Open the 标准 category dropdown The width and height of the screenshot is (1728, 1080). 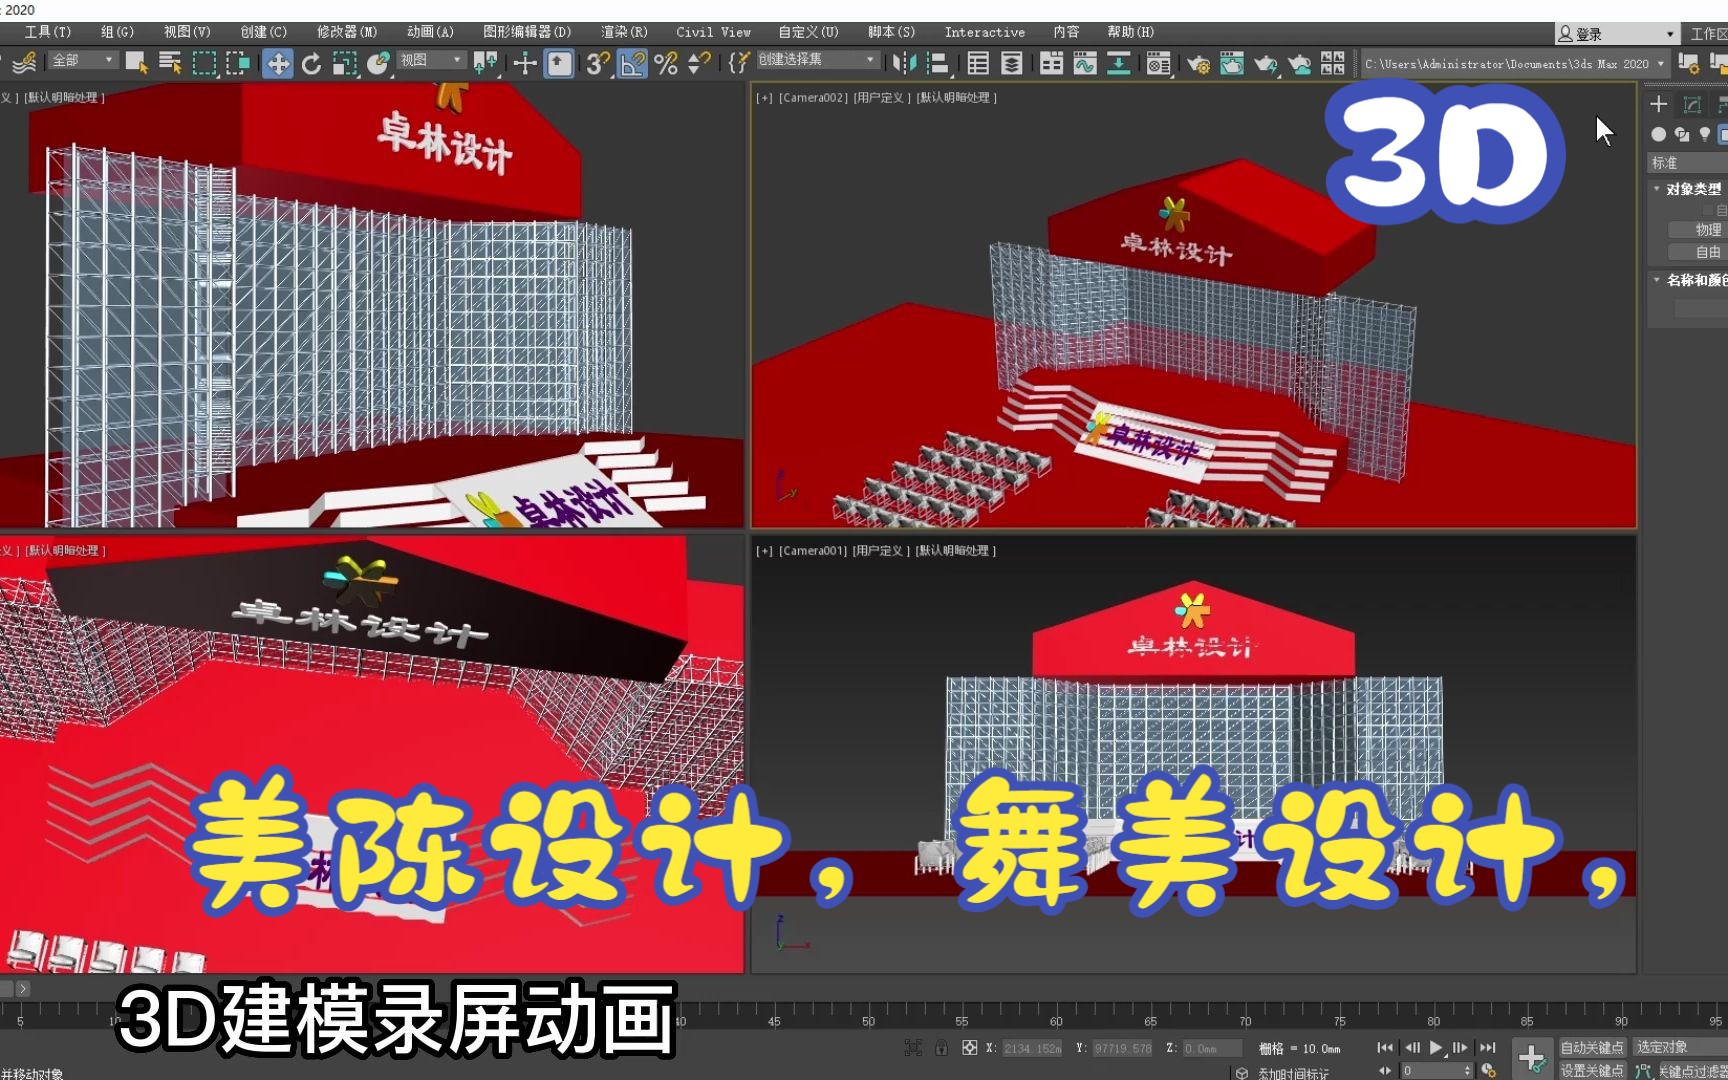pyautogui.click(x=1688, y=163)
